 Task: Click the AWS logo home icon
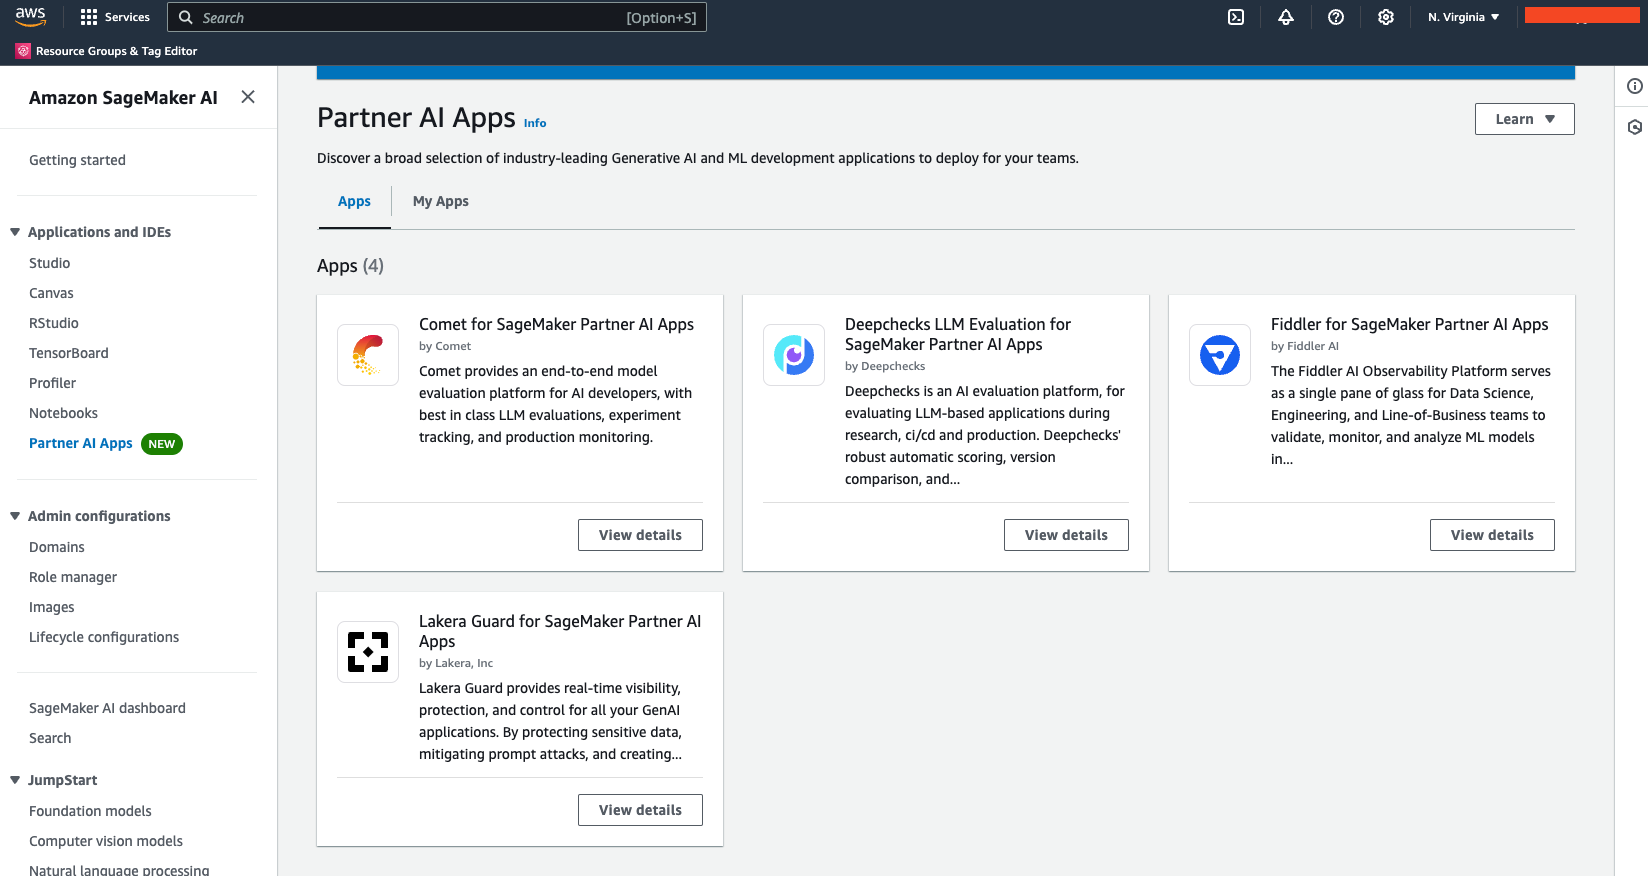click(30, 17)
